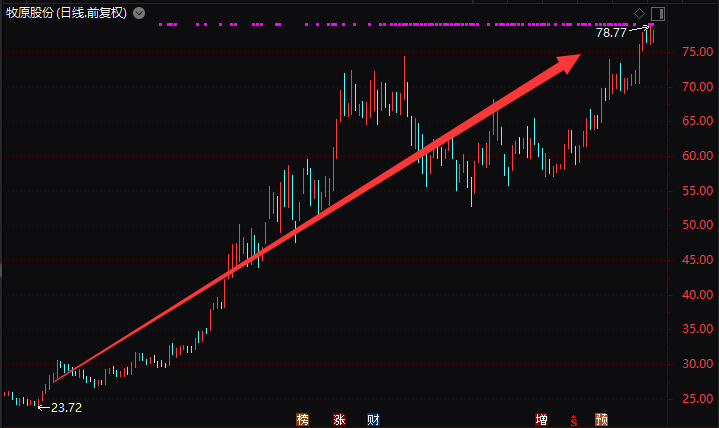
Task: Toggle the side panel layout icon
Action: [658, 14]
